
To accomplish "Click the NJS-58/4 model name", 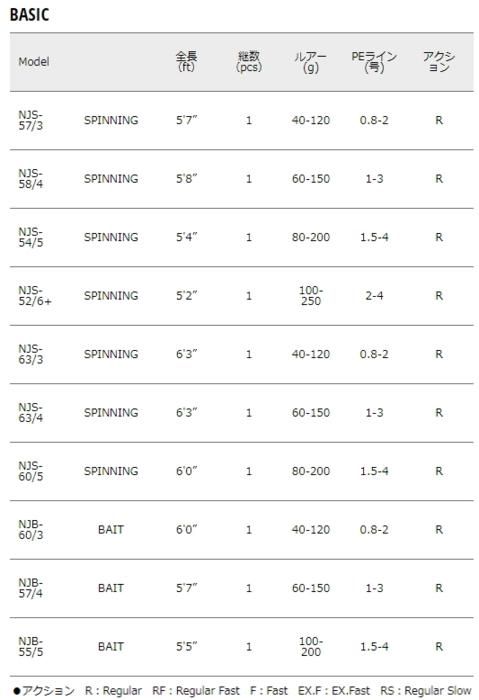I will 31,179.
